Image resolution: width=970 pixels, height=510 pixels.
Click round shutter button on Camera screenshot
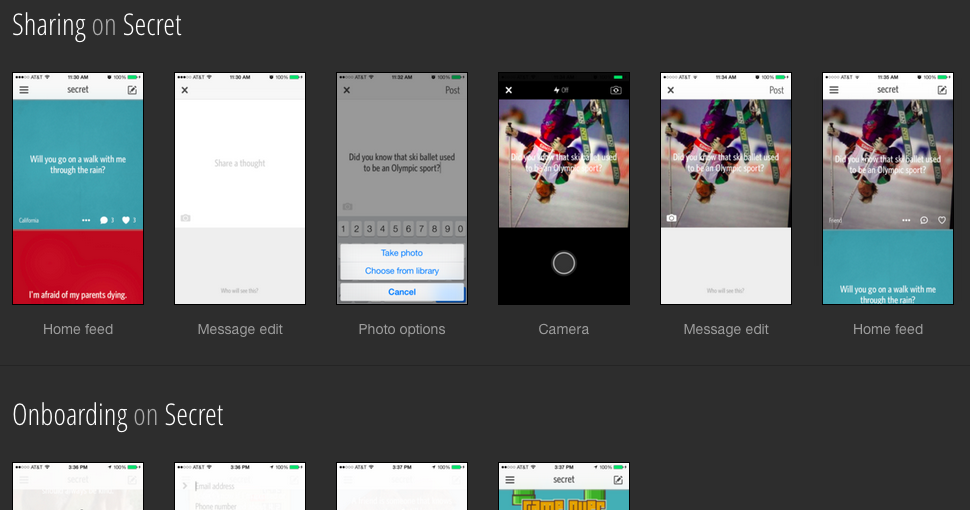click(564, 263)
